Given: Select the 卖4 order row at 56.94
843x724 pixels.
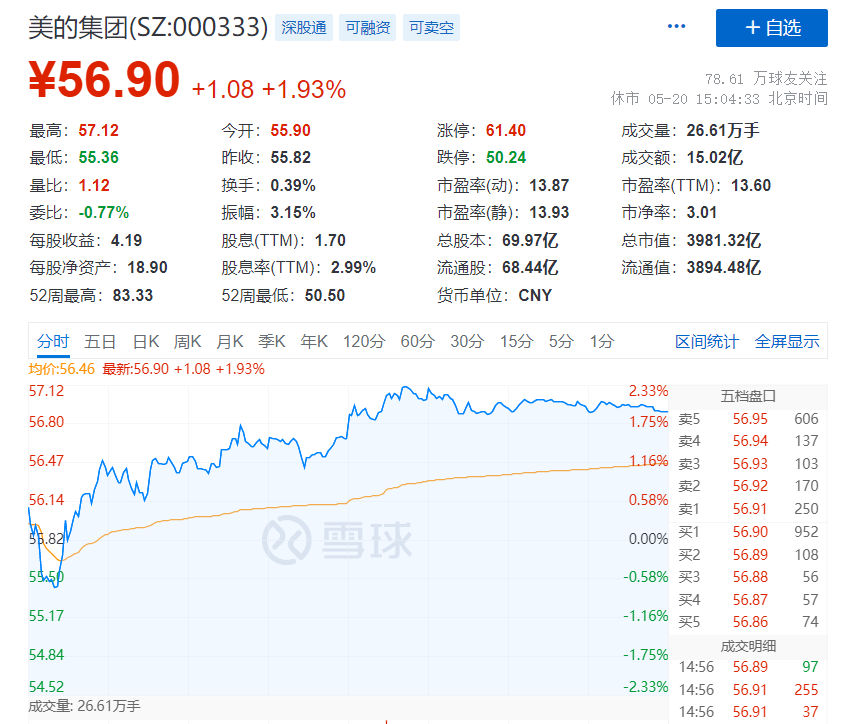Looking at the screenshot, I should click(x=748, y=441).
